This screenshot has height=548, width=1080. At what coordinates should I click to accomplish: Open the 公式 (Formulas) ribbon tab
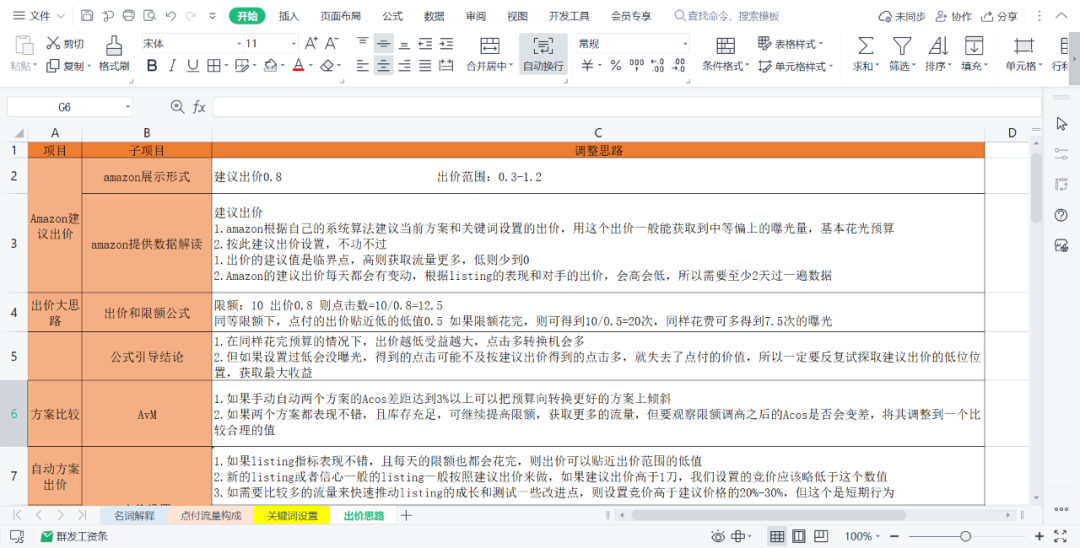(x=393, y=16)
